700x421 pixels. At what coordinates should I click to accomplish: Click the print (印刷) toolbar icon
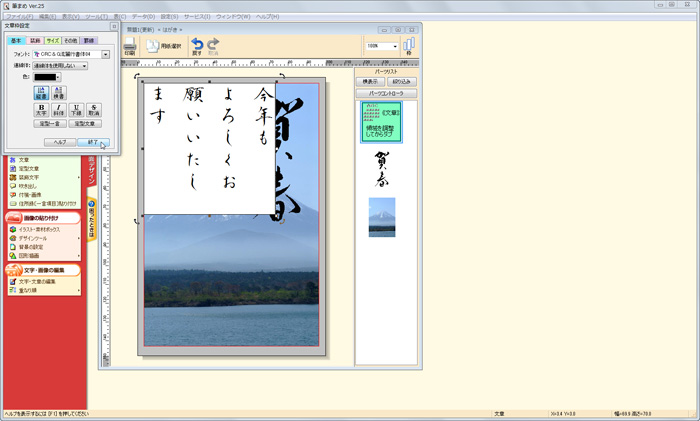tap(131, 46)
